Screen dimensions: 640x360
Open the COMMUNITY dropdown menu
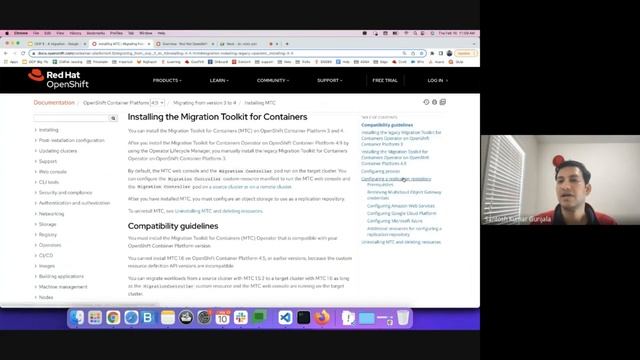(273, 80)
